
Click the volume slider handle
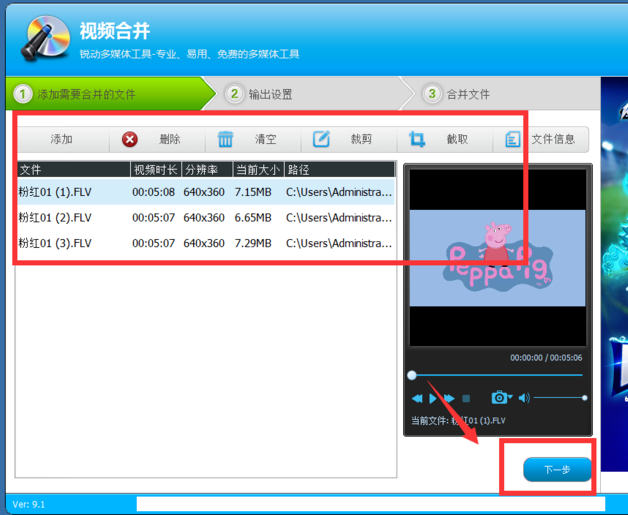585,398
